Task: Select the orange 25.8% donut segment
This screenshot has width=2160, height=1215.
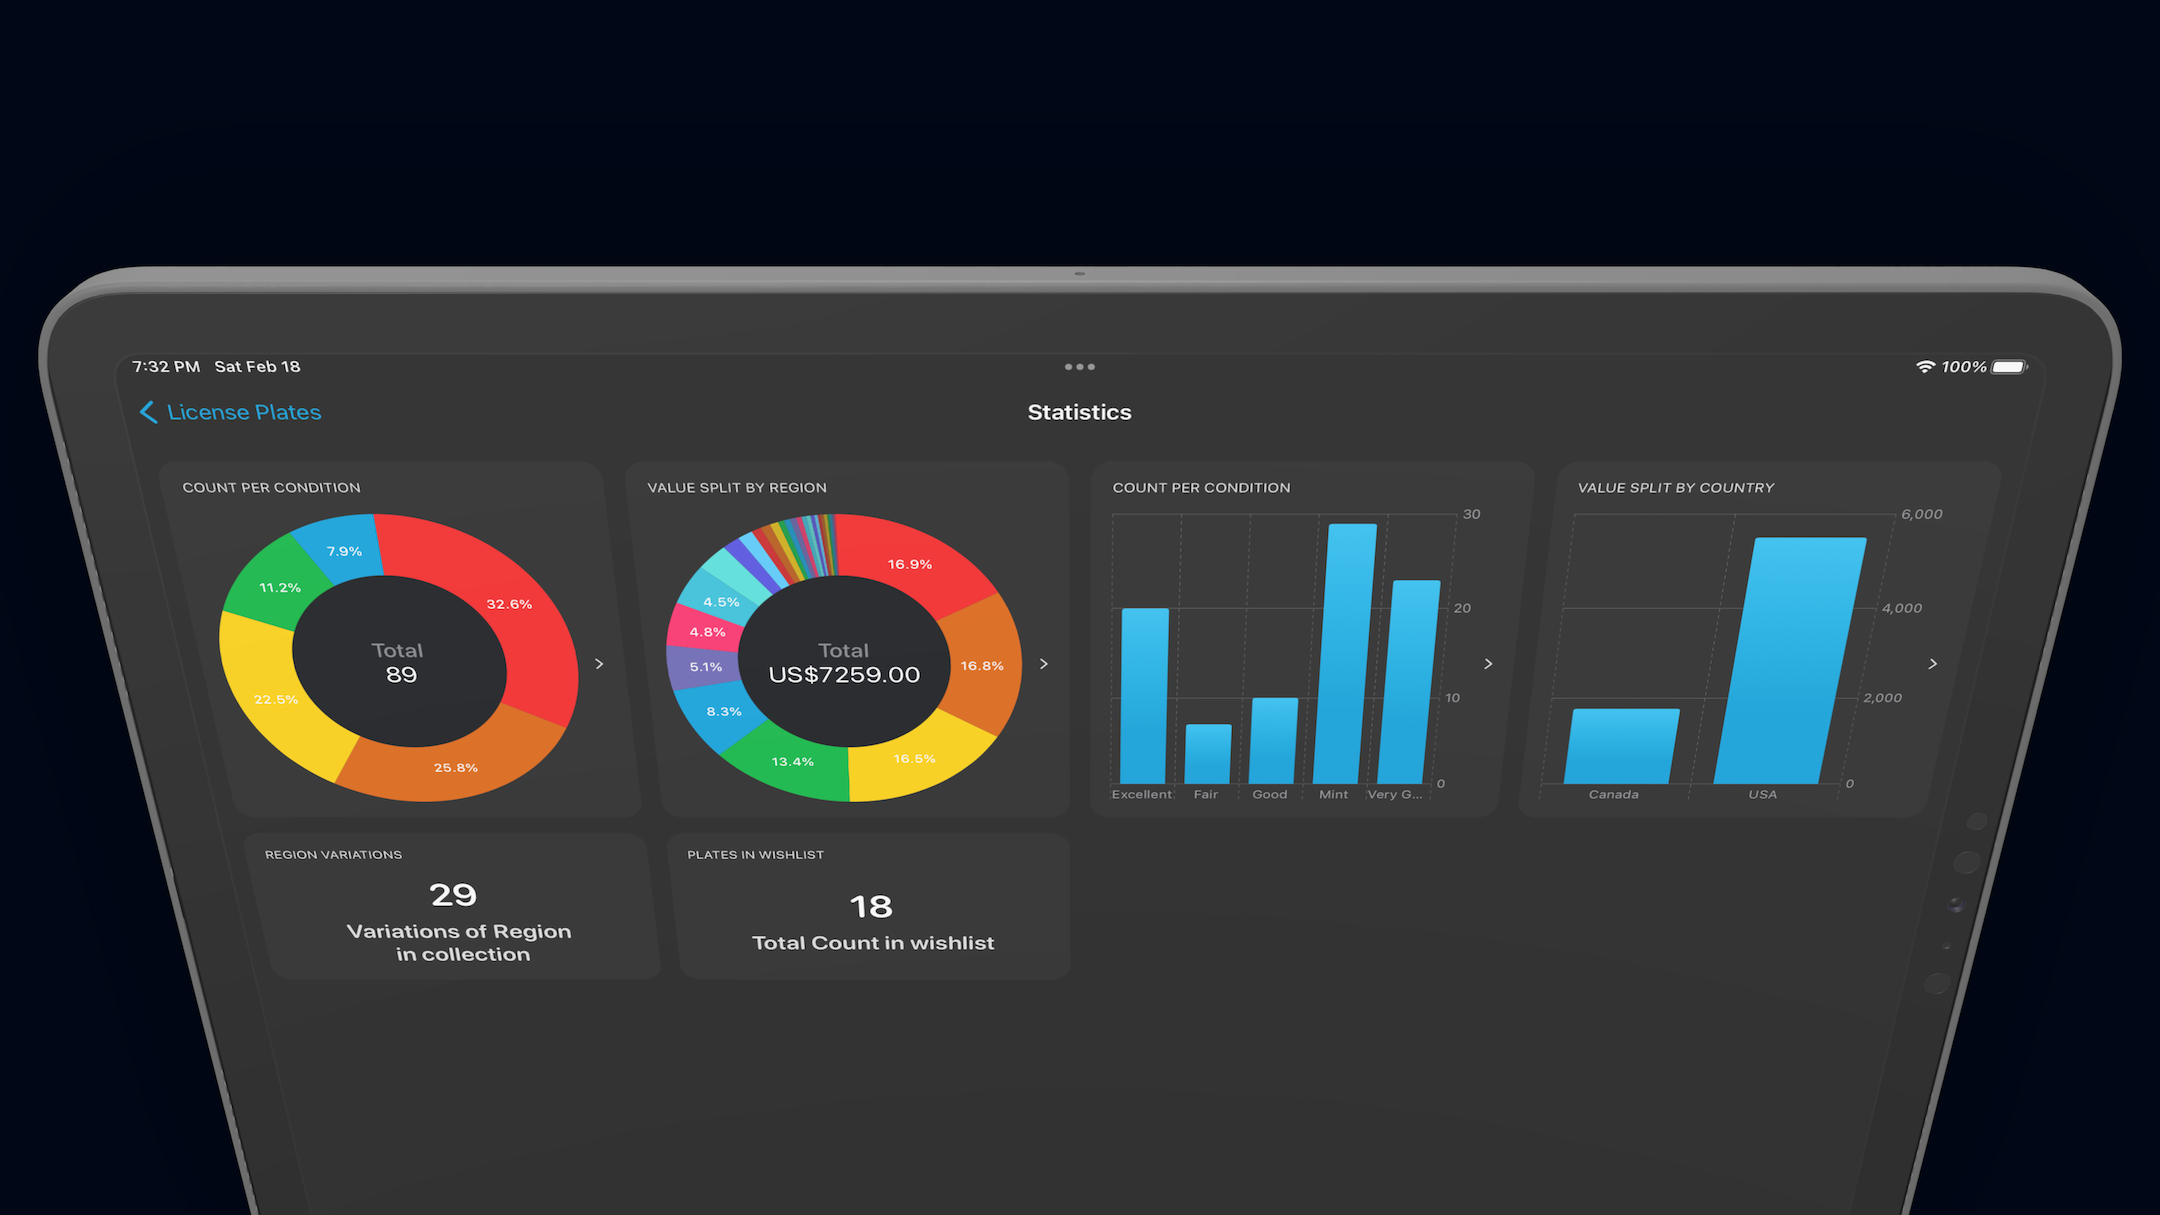Action: tap(455, 767)
